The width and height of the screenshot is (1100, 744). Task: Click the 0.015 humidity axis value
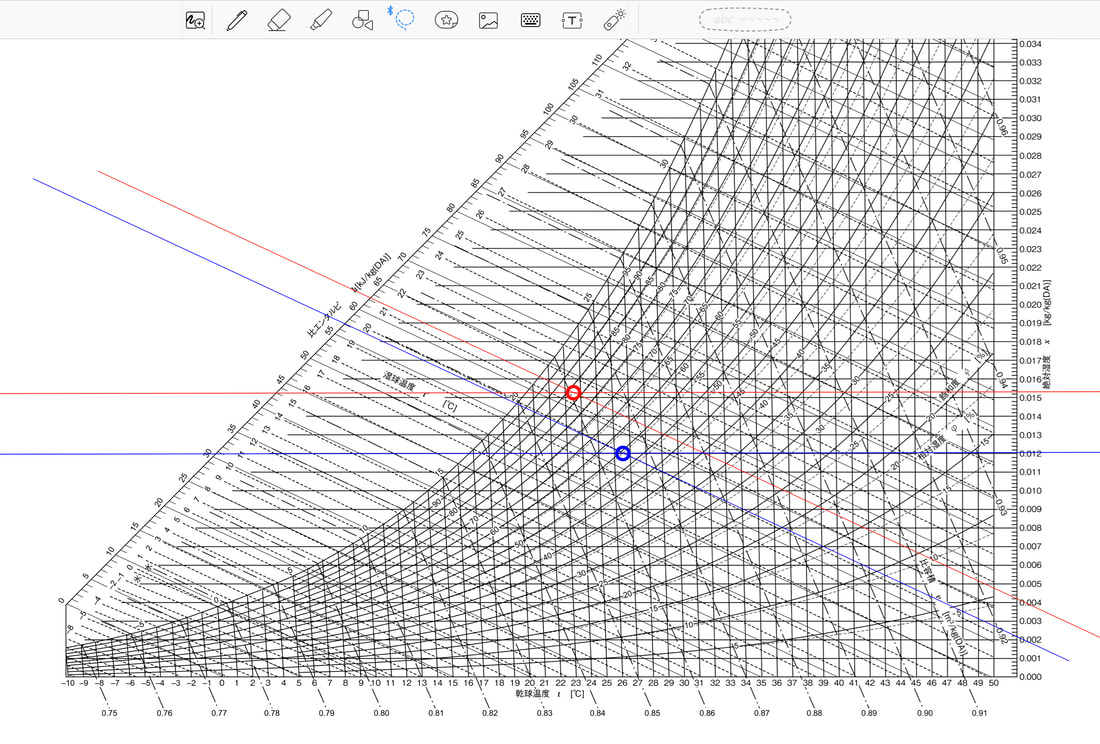[1030, 398]
